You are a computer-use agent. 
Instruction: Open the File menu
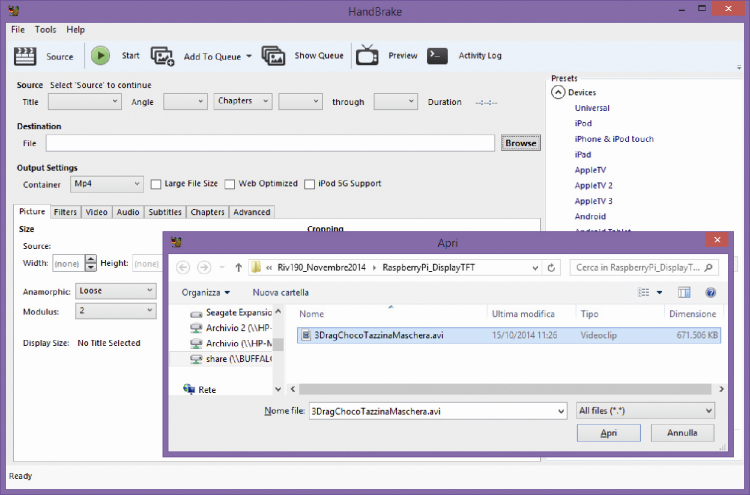click(x=18, y=30)
